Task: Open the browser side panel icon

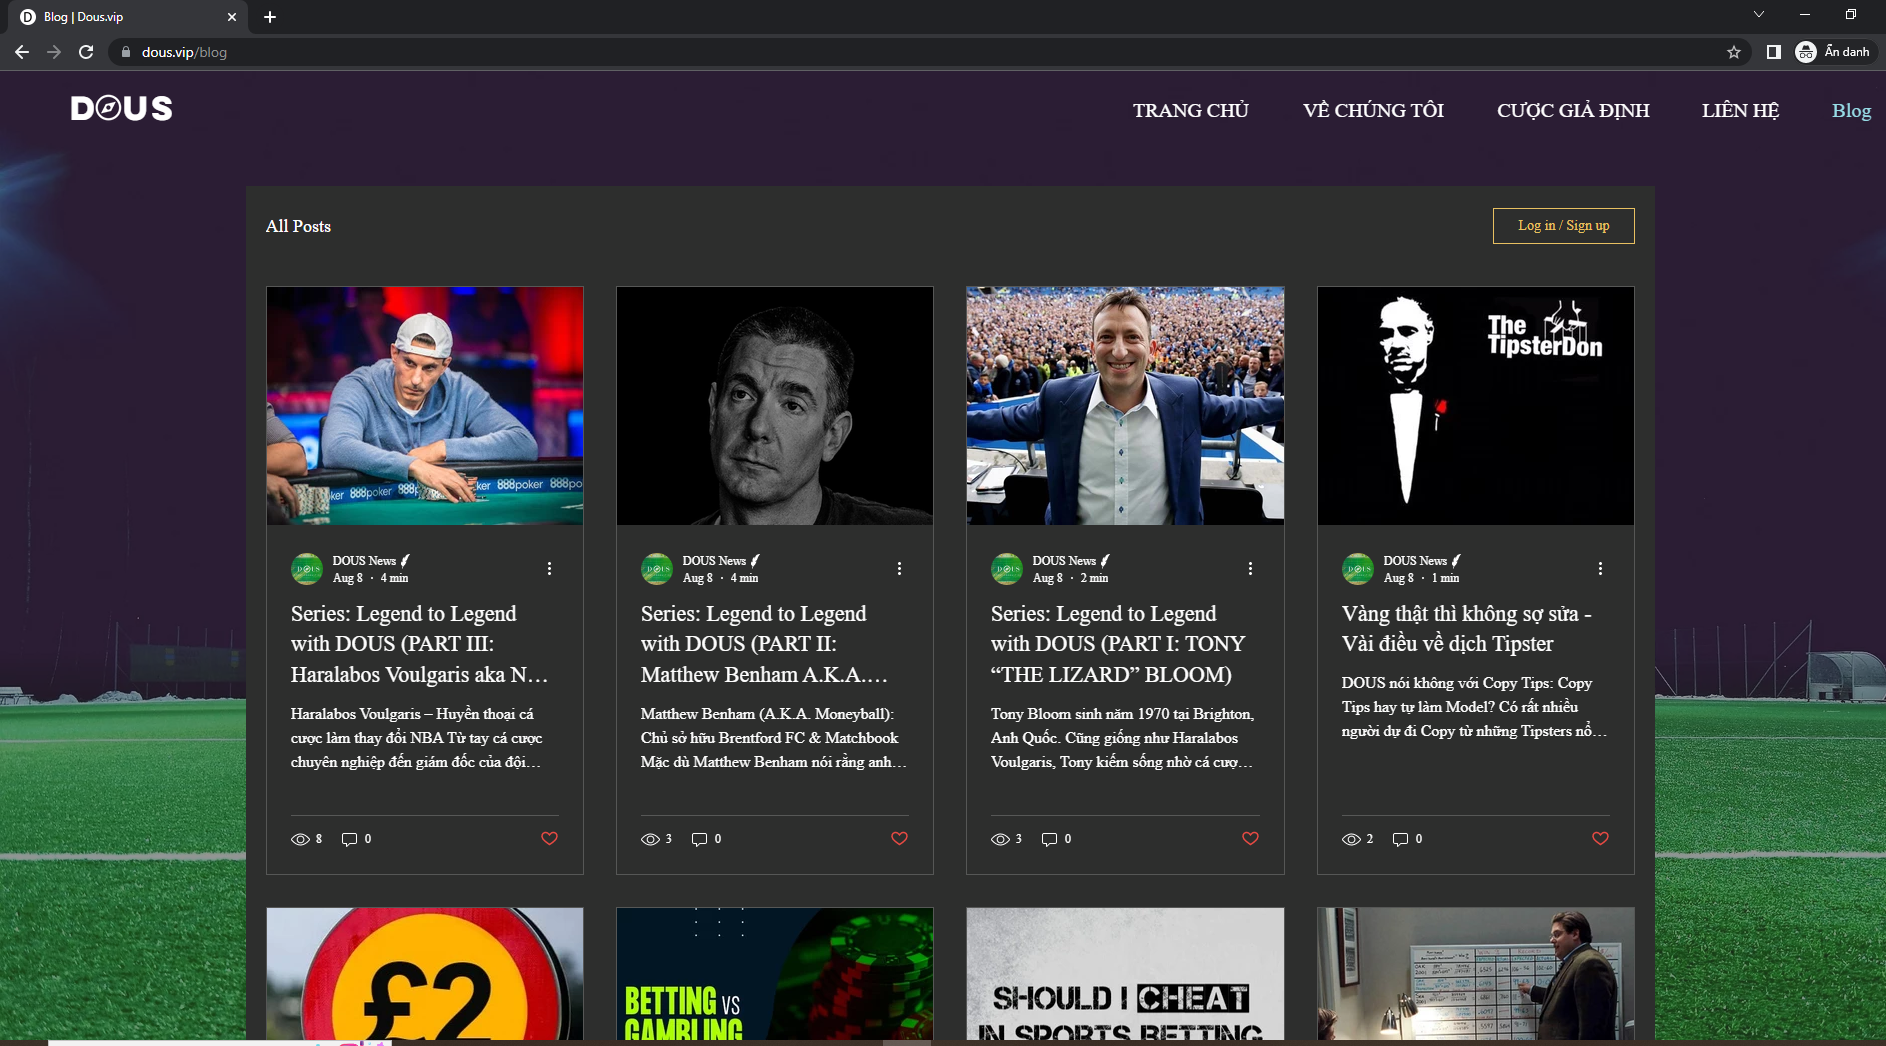Action: click(1773, 52)
